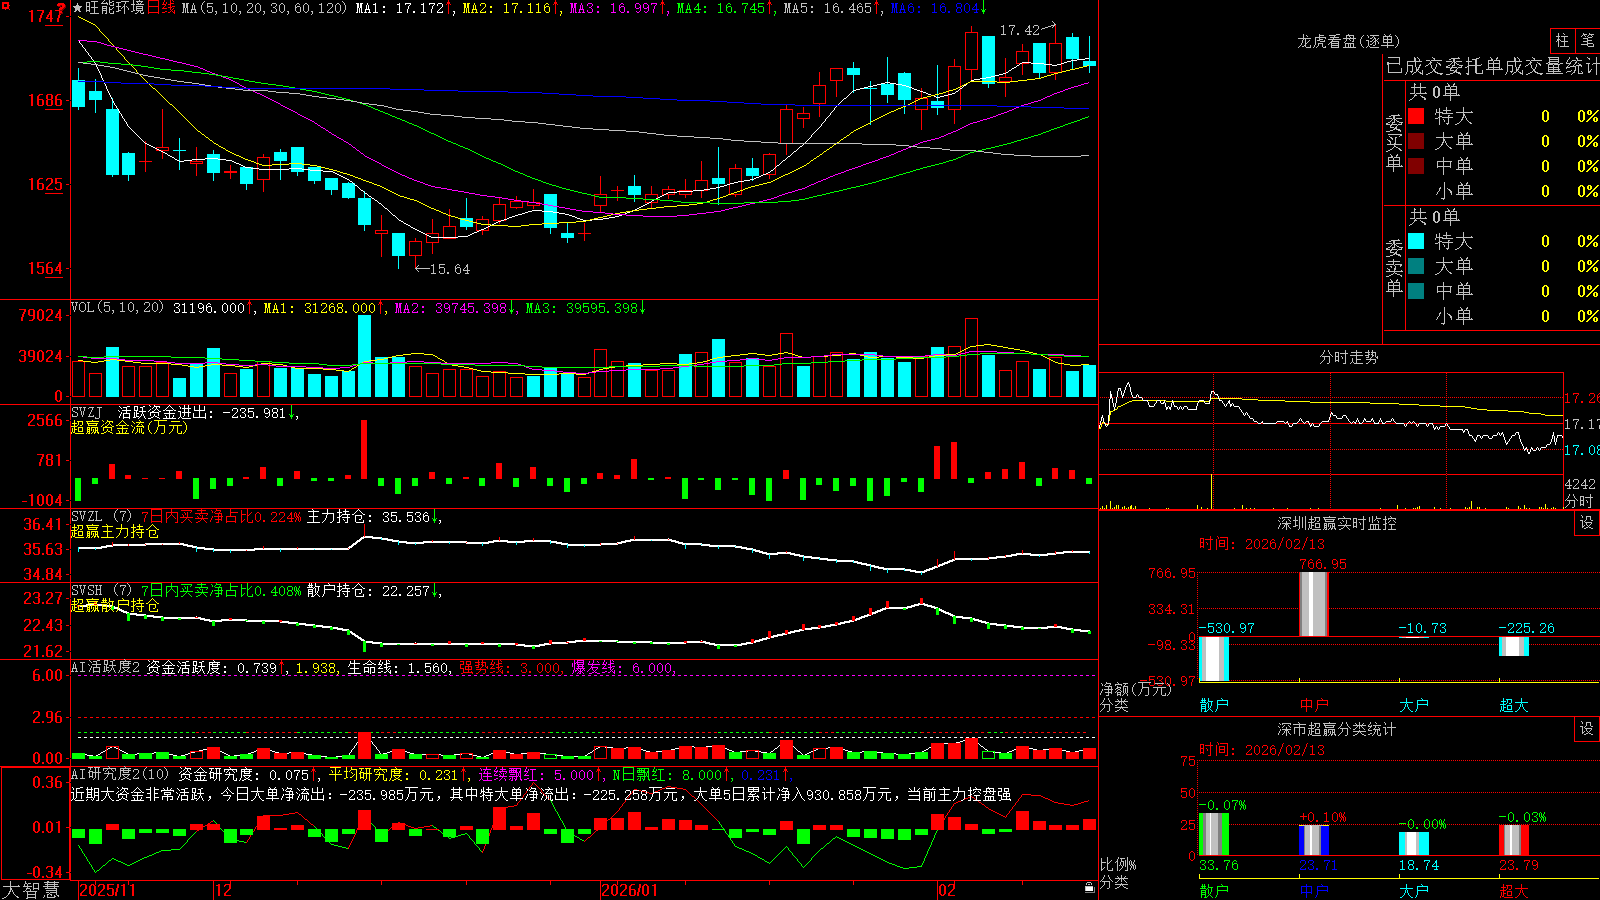Click the 委买单 vertical label
This screenshot has height=900, width=1600.
(x=1394, y=142)
